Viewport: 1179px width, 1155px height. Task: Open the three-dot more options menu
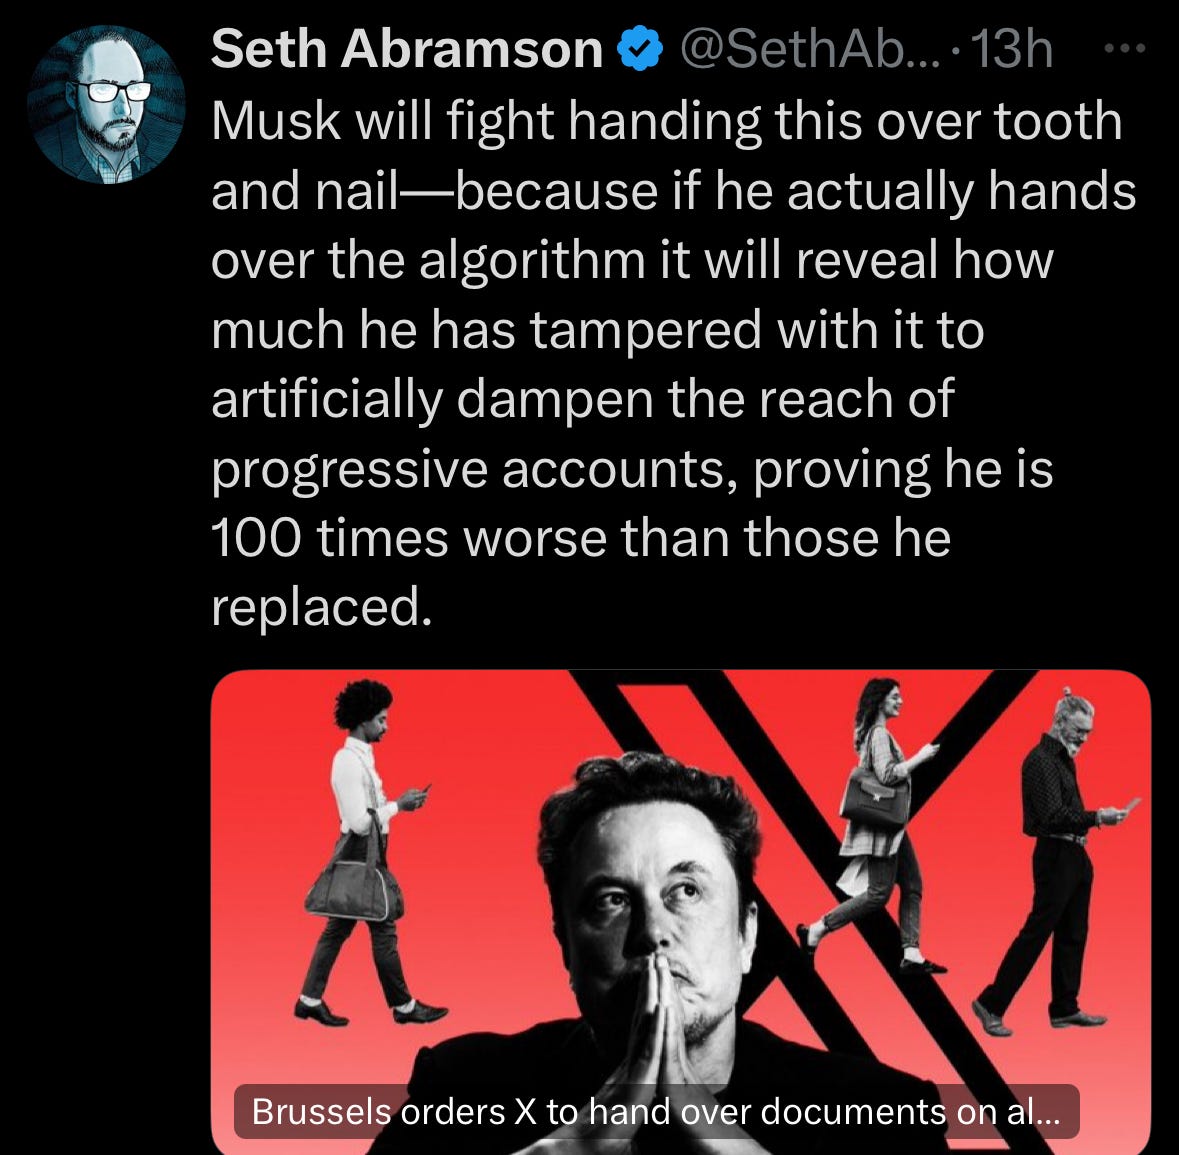[x=1124, y=48]
